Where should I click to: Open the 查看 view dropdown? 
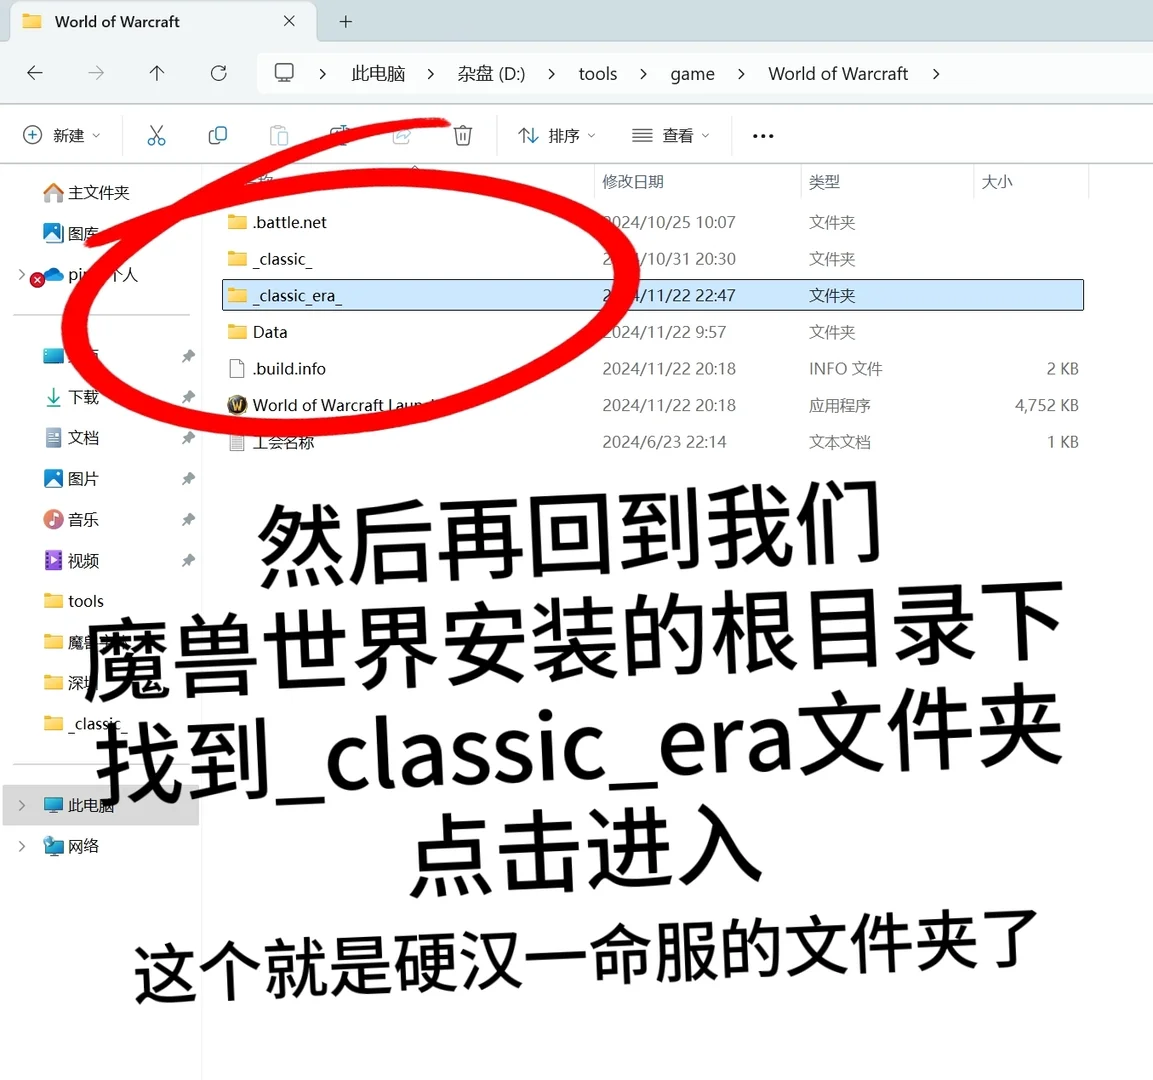(x=671, y=135)
